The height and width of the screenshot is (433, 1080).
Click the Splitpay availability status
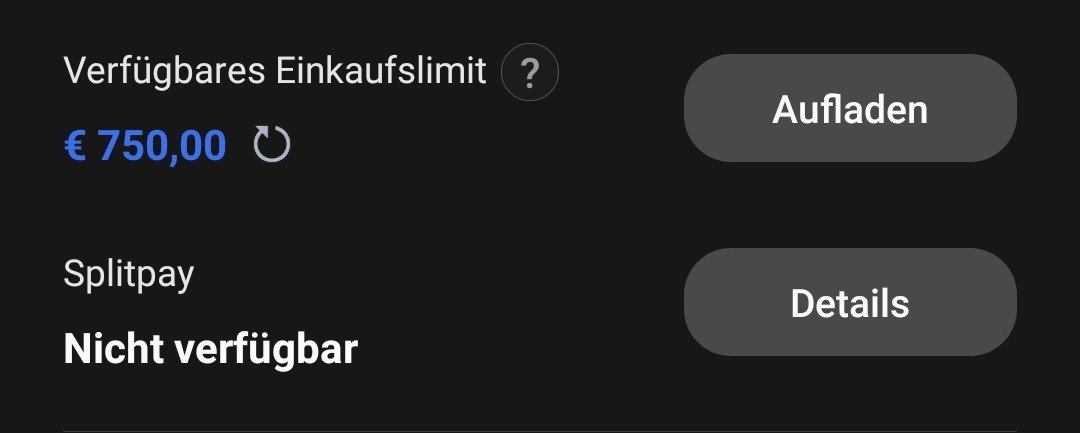click(x=211, y=348)
